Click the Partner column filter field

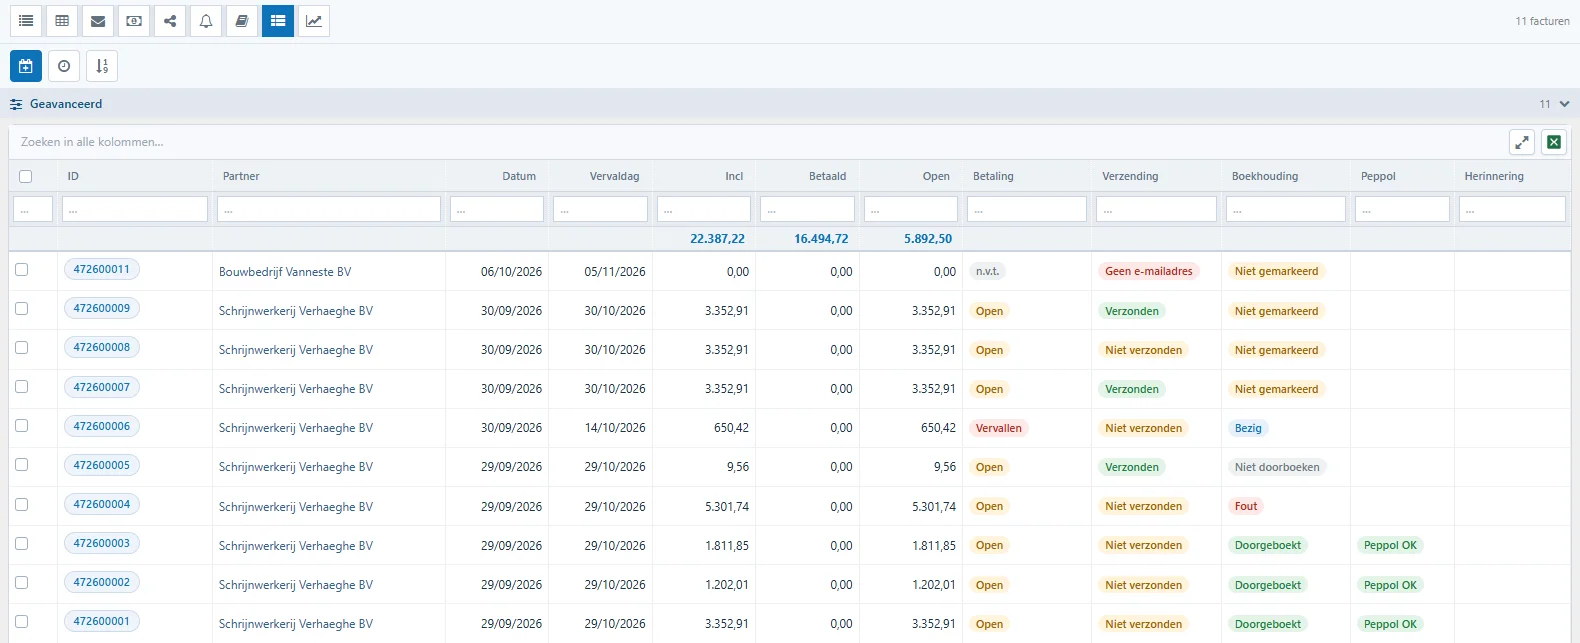pyautogui.click(x=329, y=209)
